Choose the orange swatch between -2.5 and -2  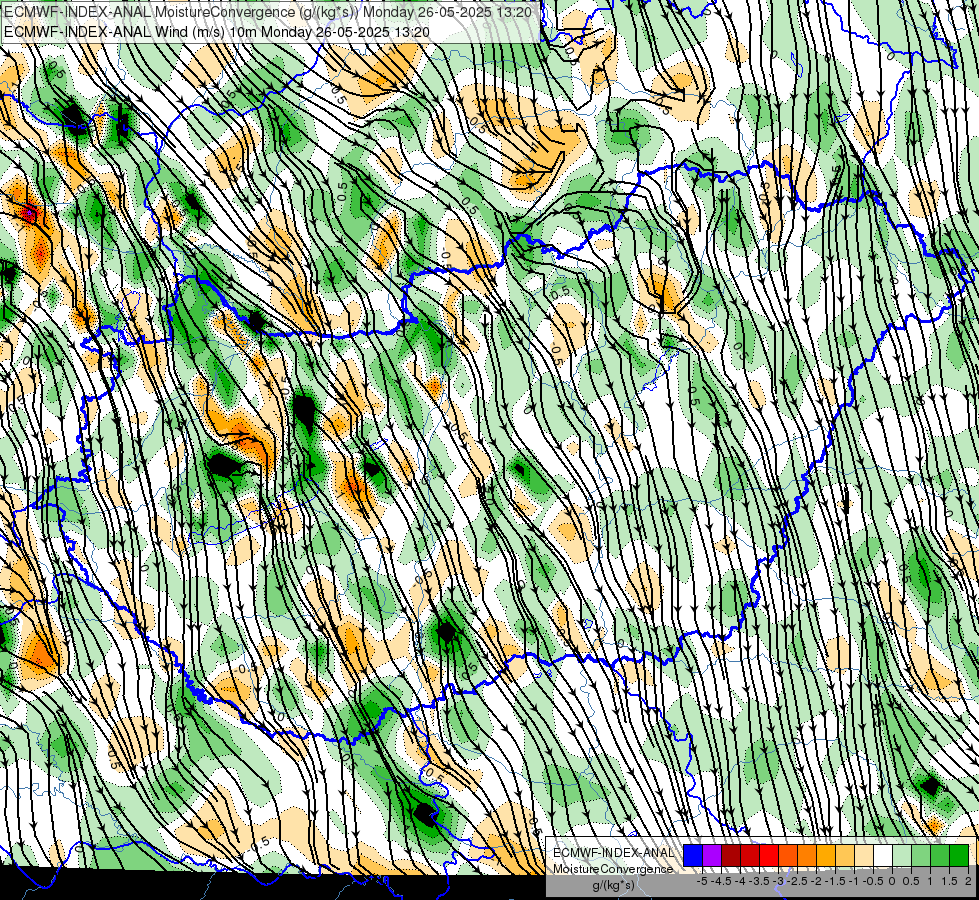point(807,856)
